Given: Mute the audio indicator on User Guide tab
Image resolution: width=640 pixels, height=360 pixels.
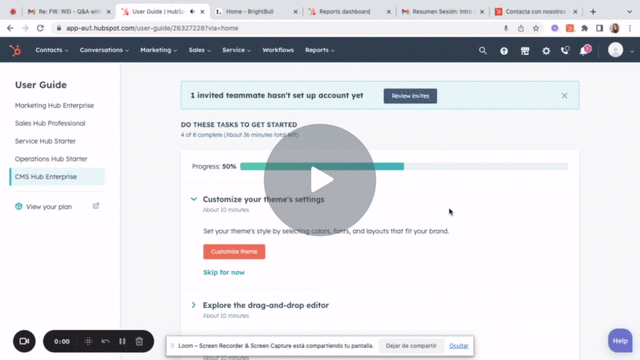Looking at the screenshot, I should click(192, 12).
